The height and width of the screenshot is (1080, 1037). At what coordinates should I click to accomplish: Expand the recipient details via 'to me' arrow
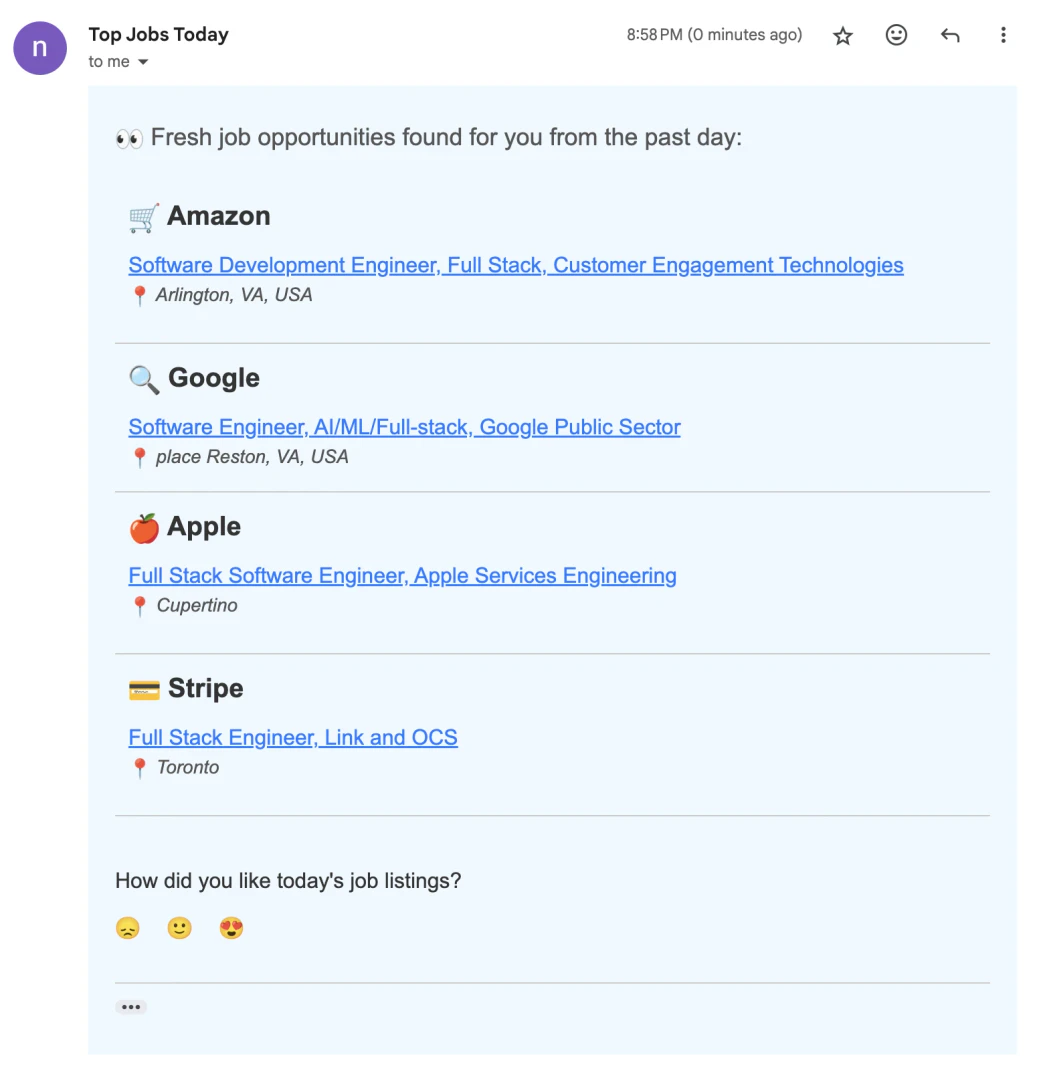(142, 61)
